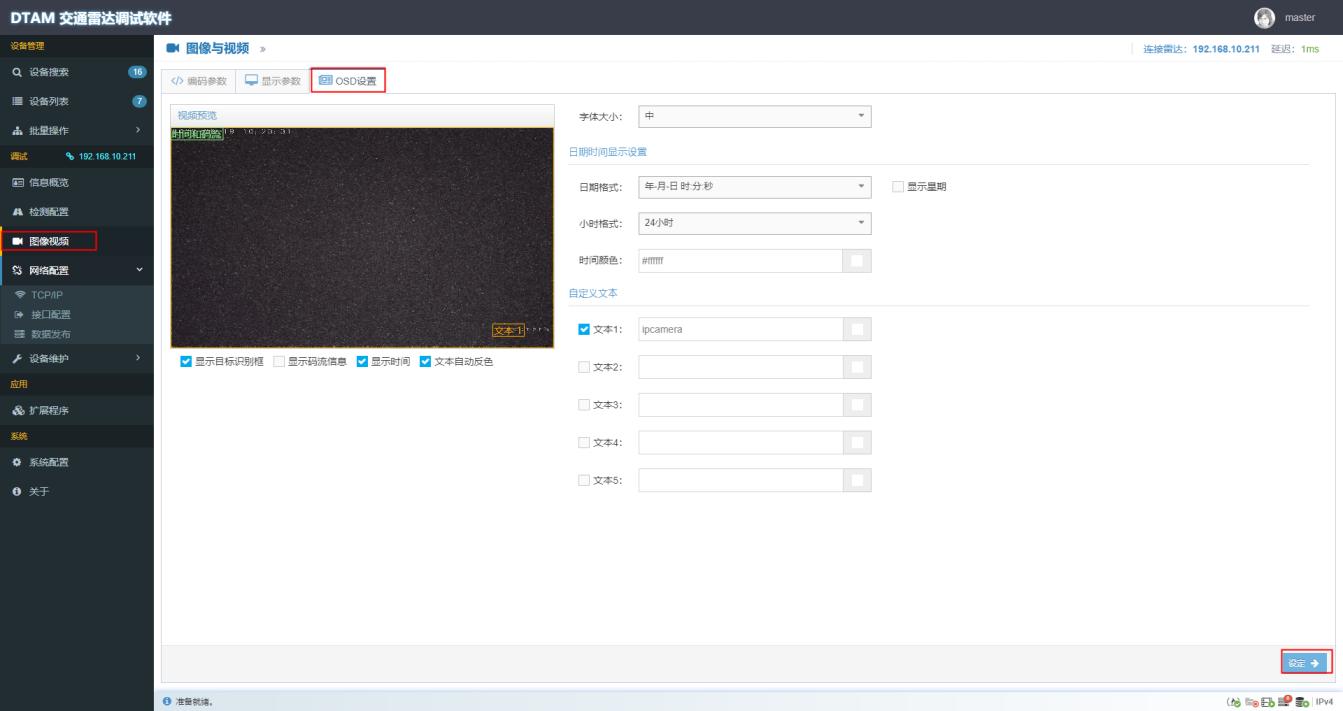The image size is (1343, 711).
Task: Open 系统配置 gear icon
Action: coord(17,463)
